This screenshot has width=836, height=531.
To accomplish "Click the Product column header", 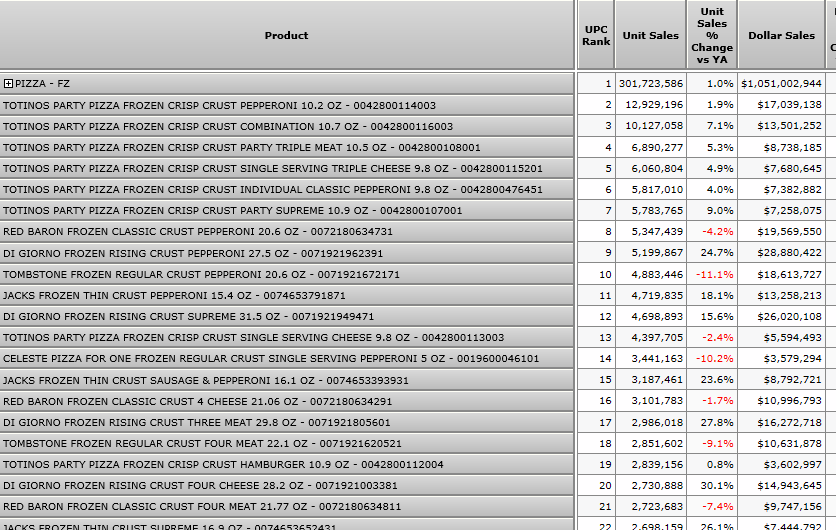I will pos(286,36).
